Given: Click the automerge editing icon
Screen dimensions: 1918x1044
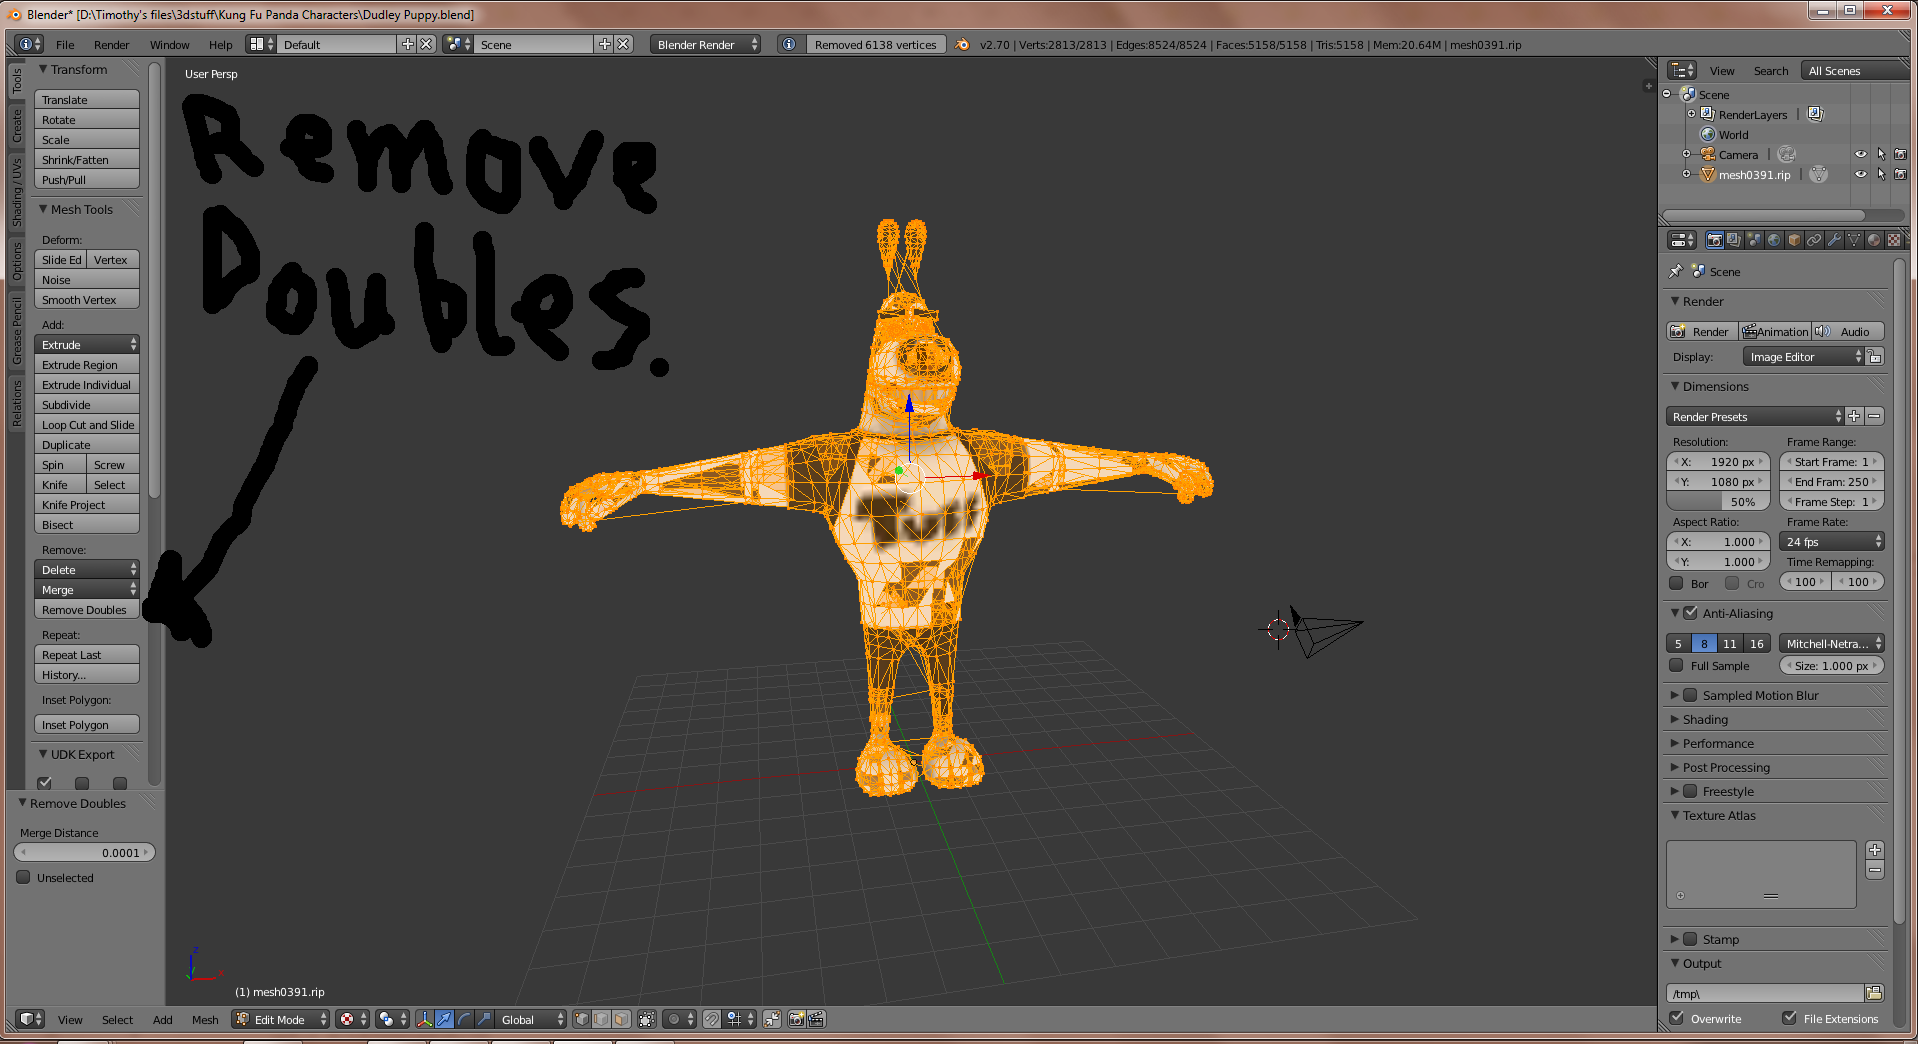Looking at the screenshot, I should point(772,1019).
